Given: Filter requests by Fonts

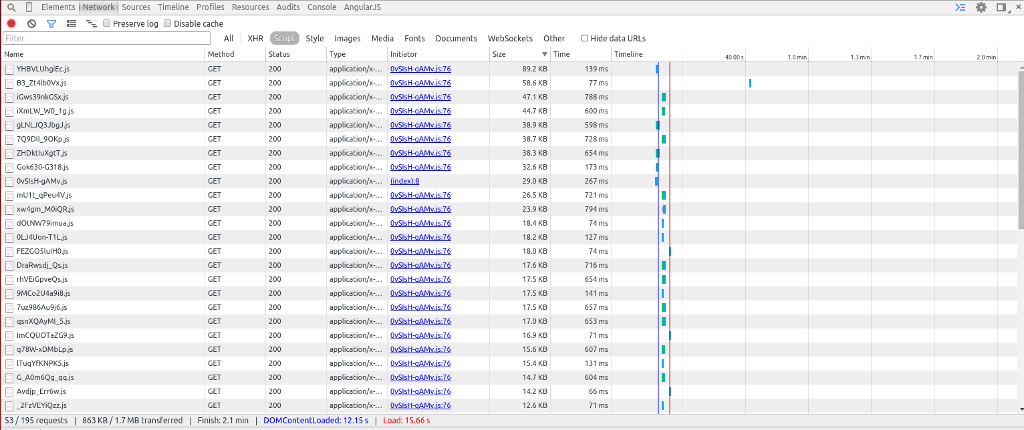Looking at the screenshot, I should [x=415, y=39].
